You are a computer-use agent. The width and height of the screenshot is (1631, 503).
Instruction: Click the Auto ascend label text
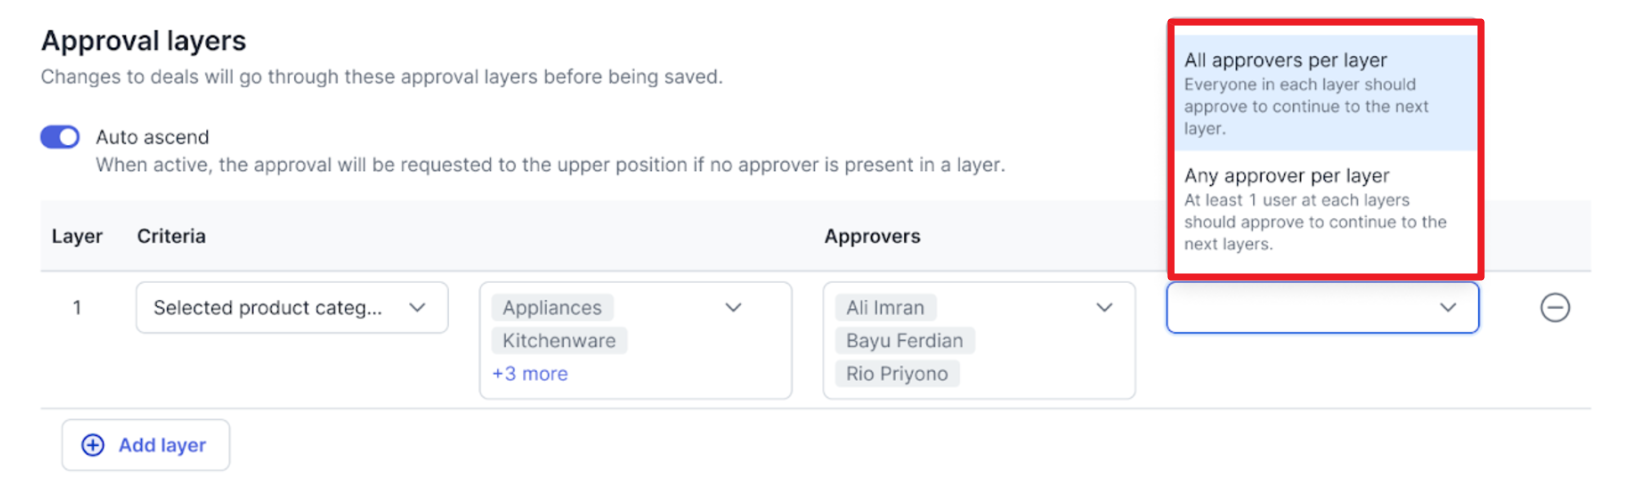(x=152, y=137)
